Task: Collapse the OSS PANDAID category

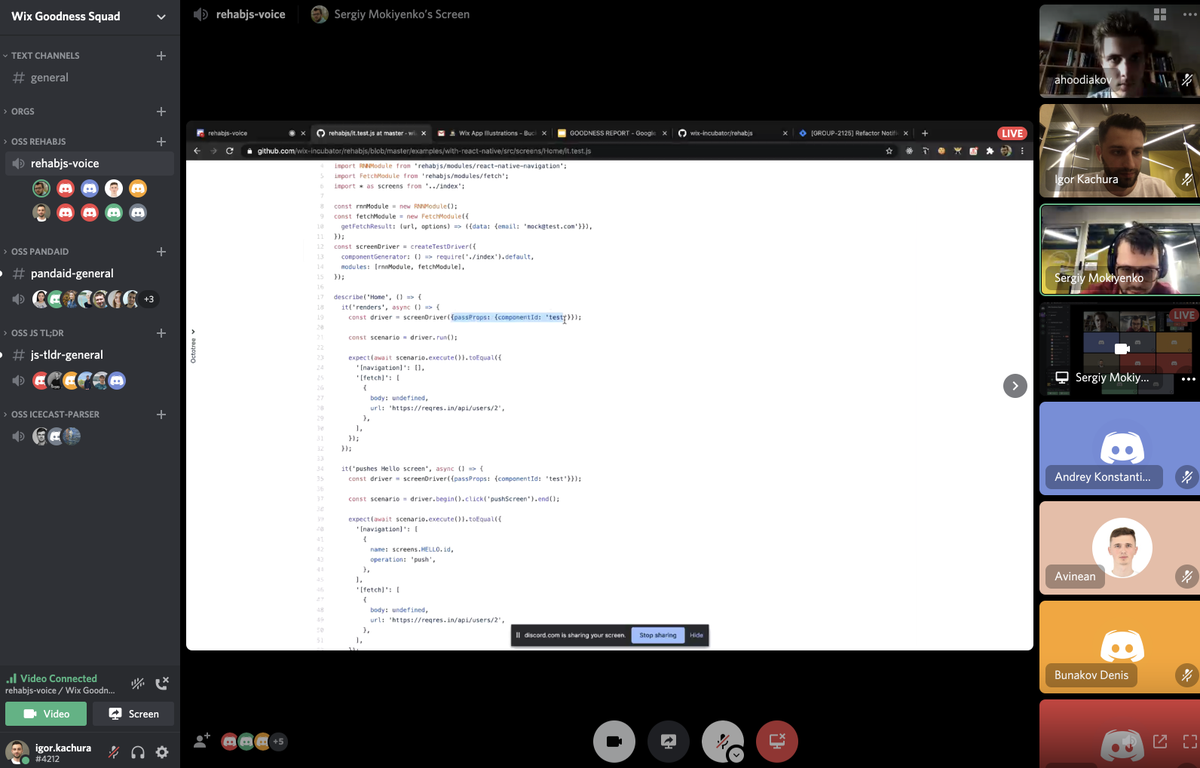Action: (40, 251)
